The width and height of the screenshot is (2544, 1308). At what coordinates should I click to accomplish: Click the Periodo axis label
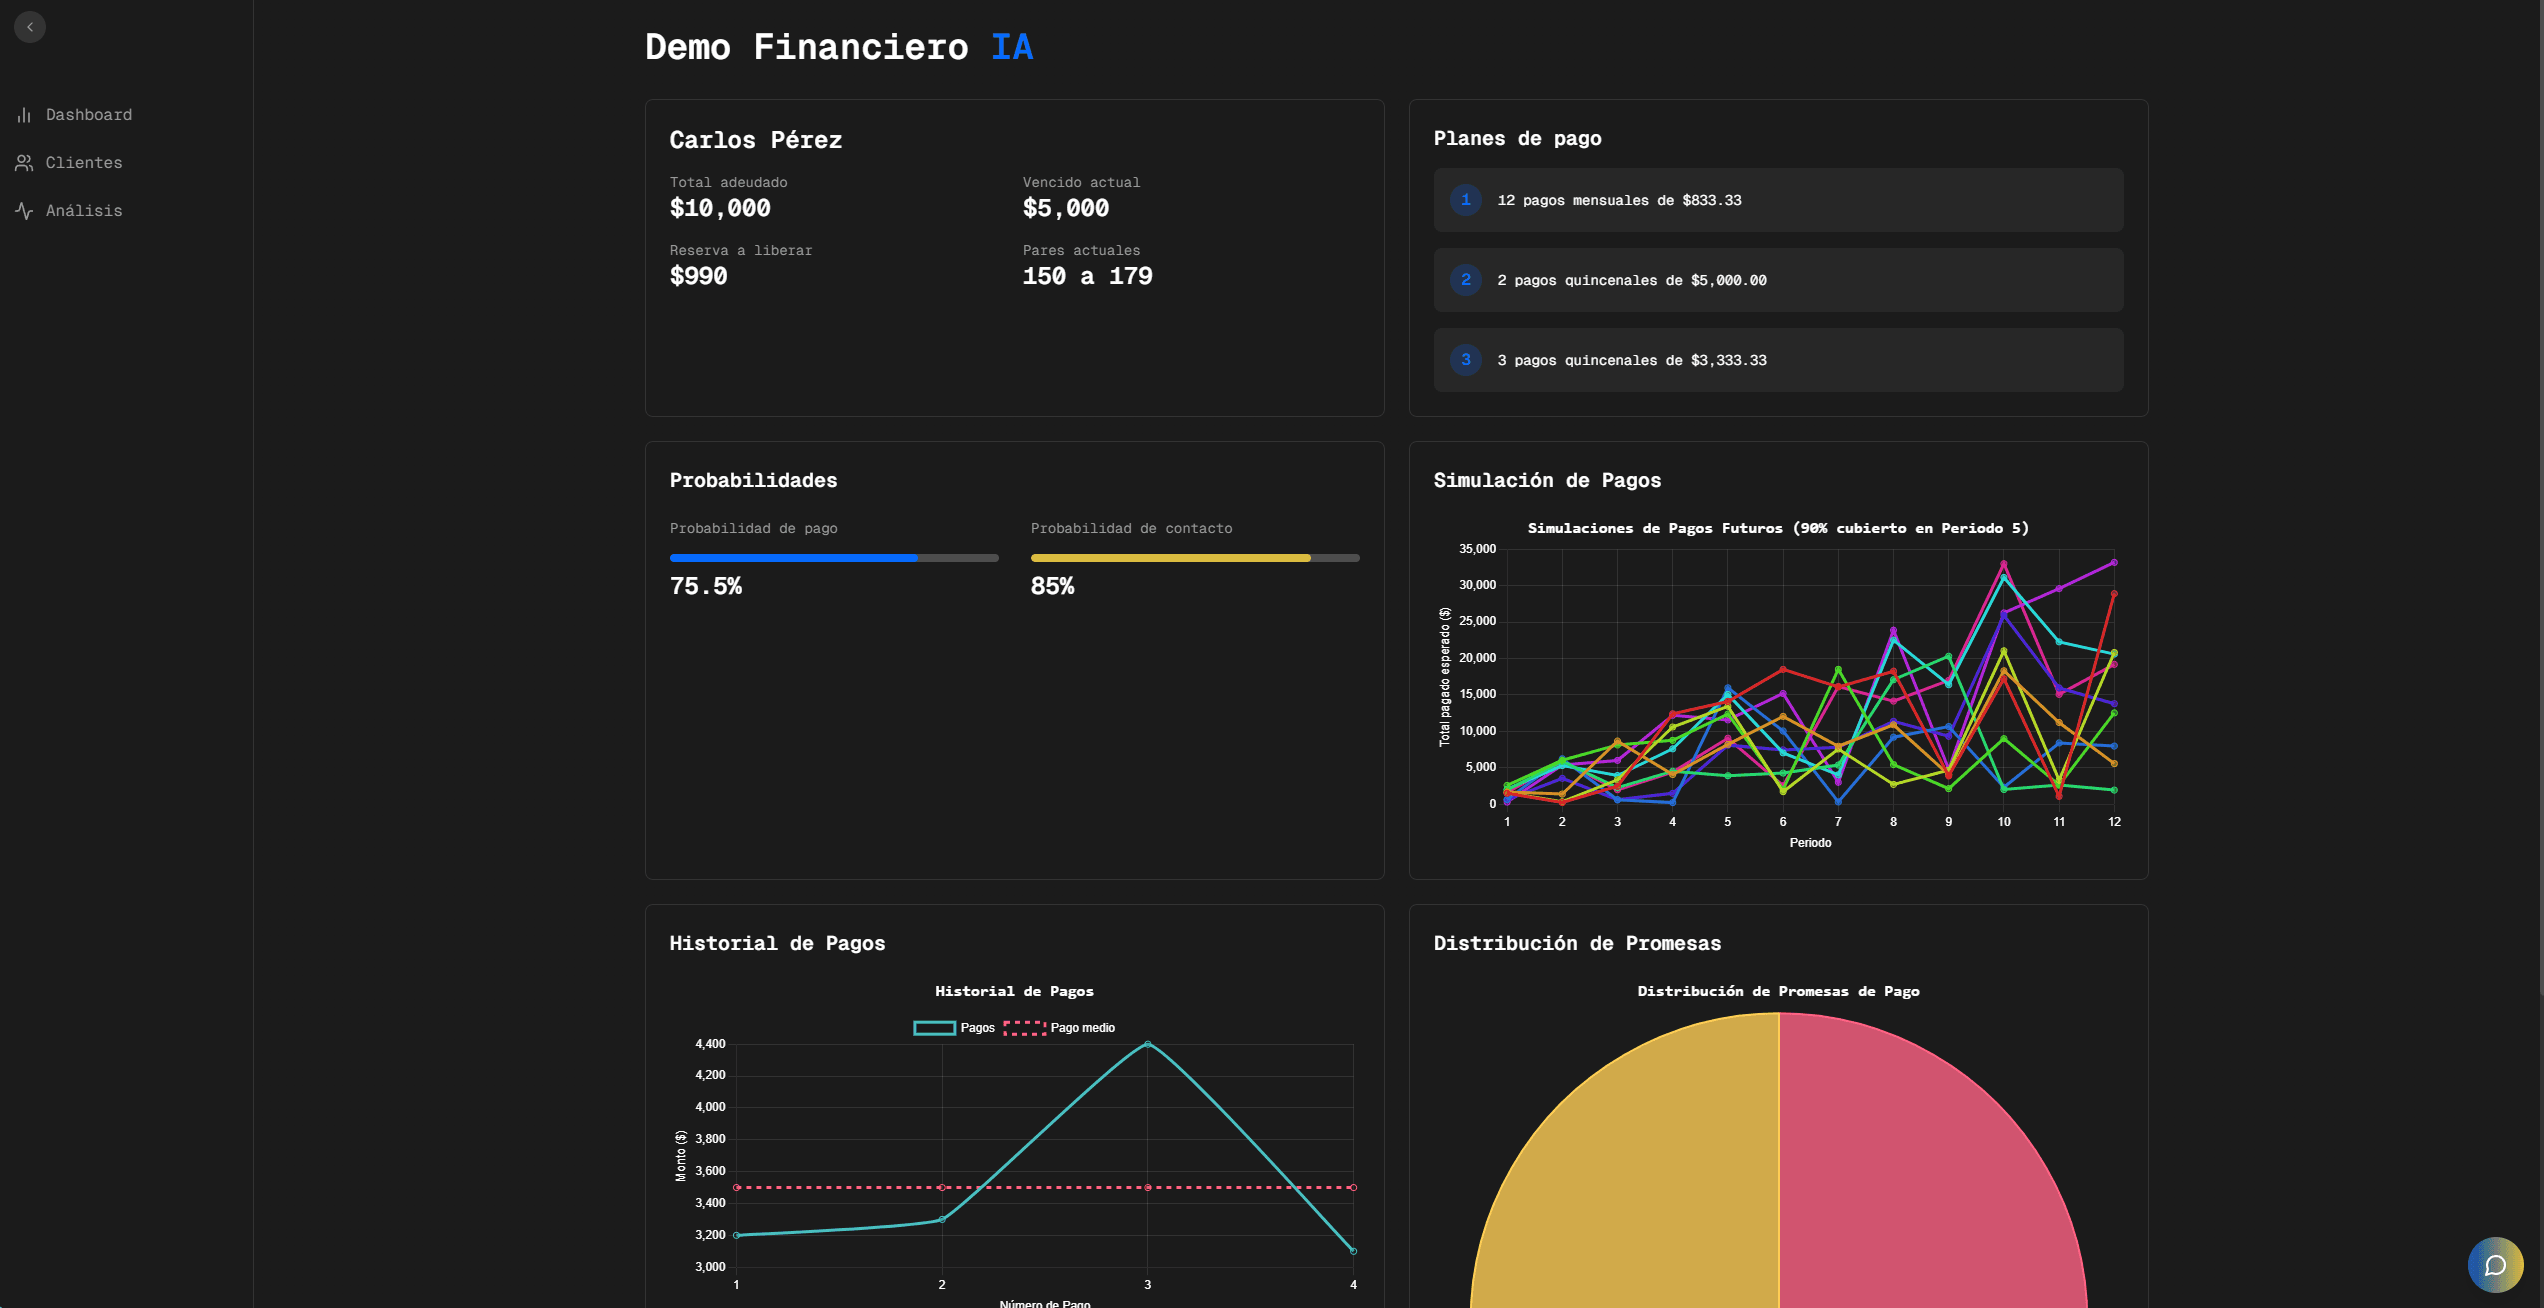1810,843
